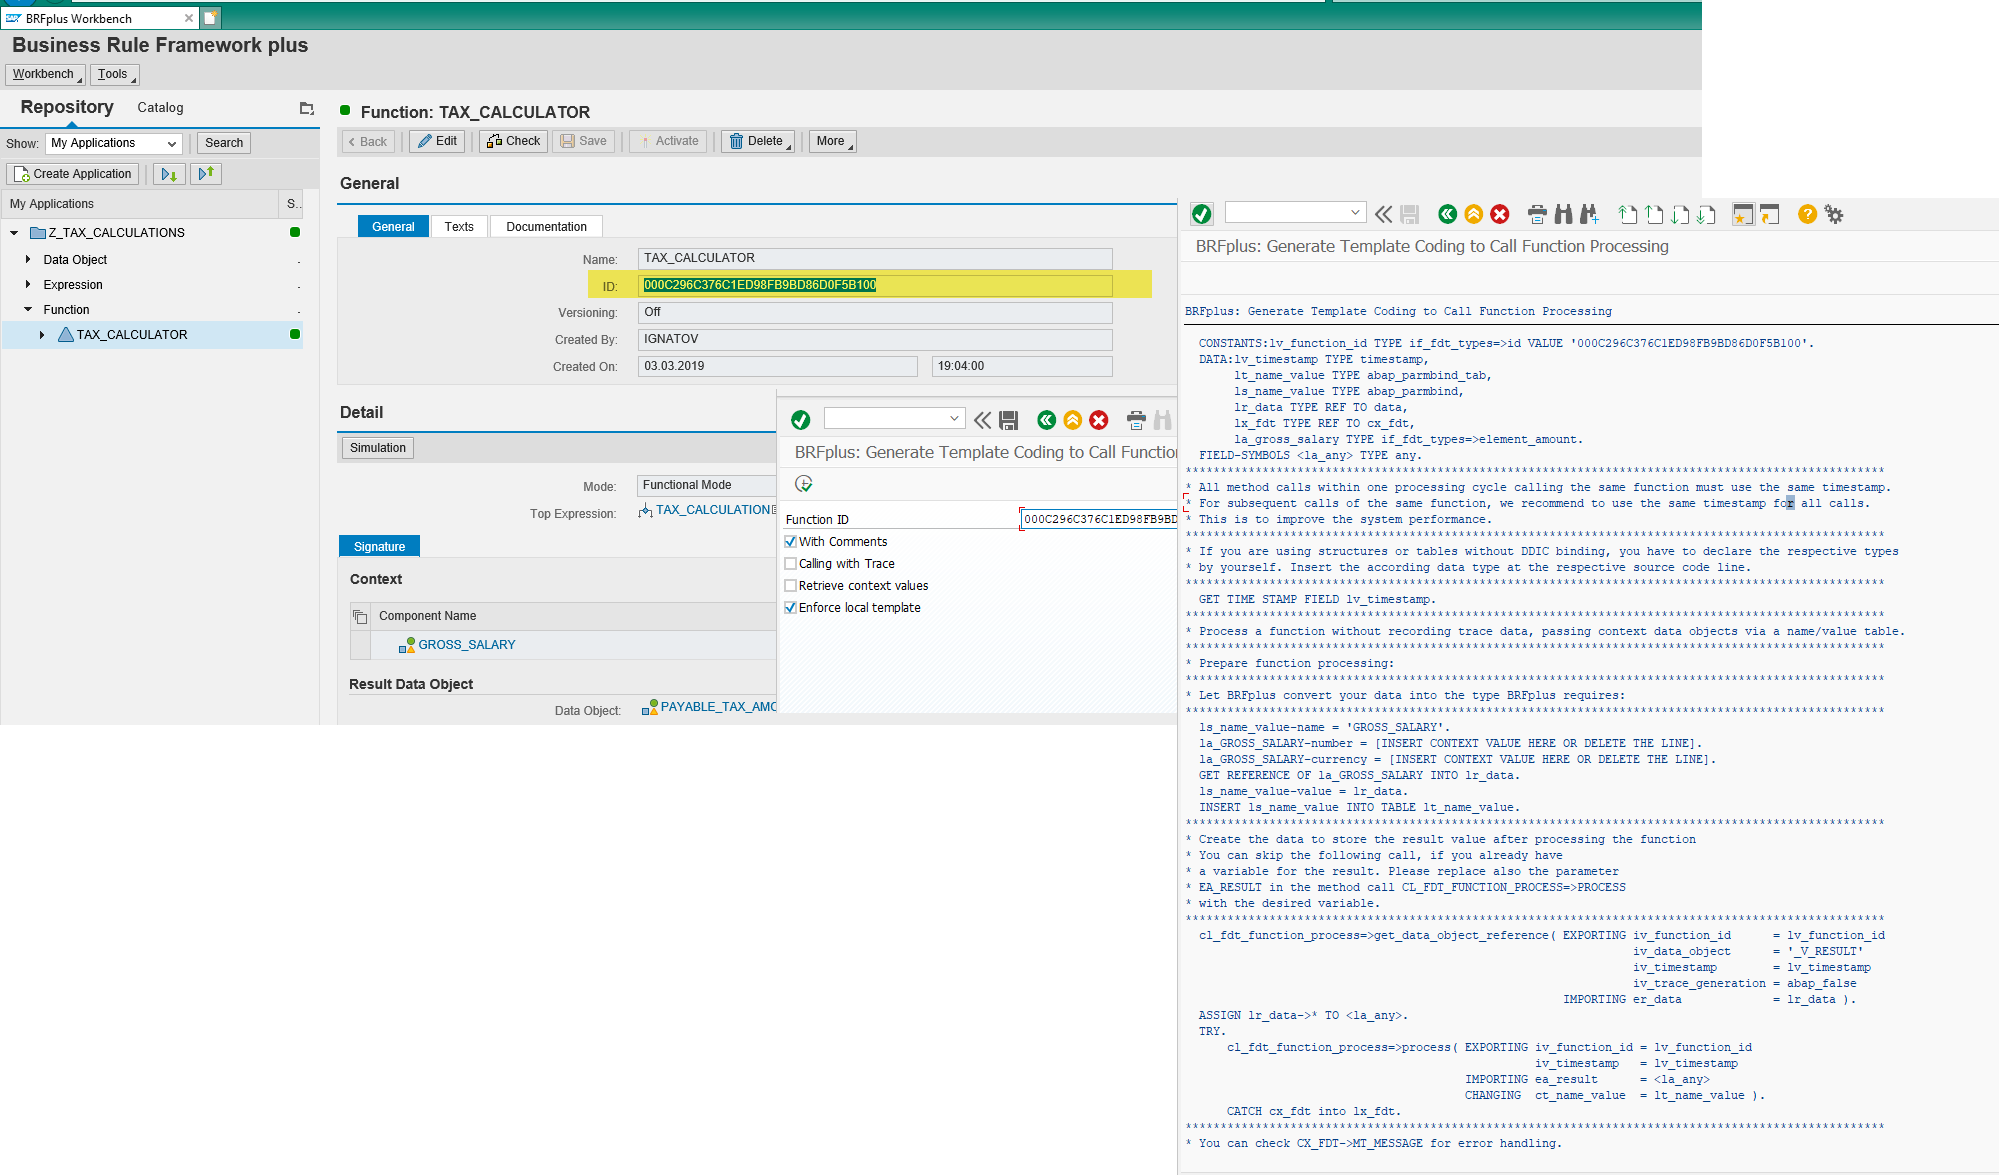Click Repository panel layout icon next to Catalog
Viewport: 1999px width, 1175px height.
[306, 108]
